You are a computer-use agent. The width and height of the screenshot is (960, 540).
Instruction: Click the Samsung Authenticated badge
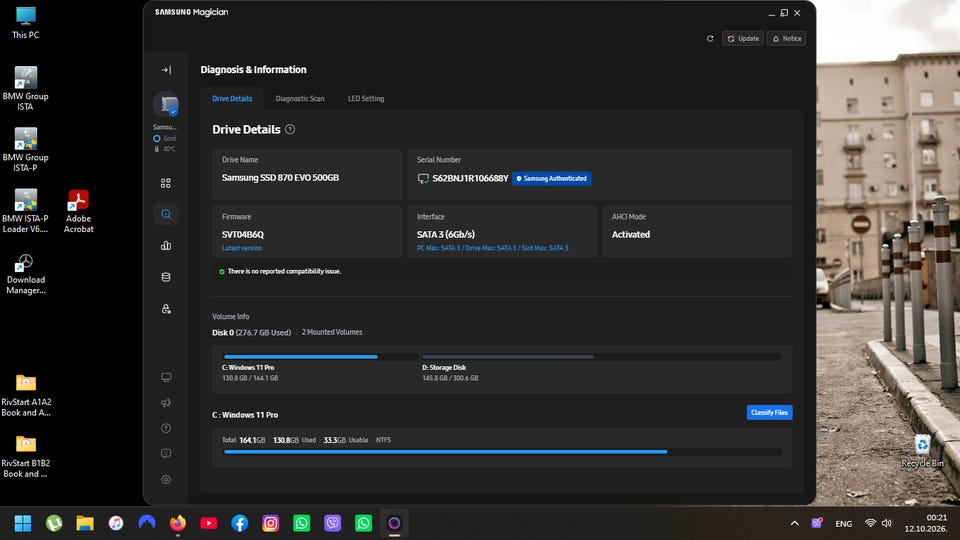pyautogui.click(x=552, y=179)
